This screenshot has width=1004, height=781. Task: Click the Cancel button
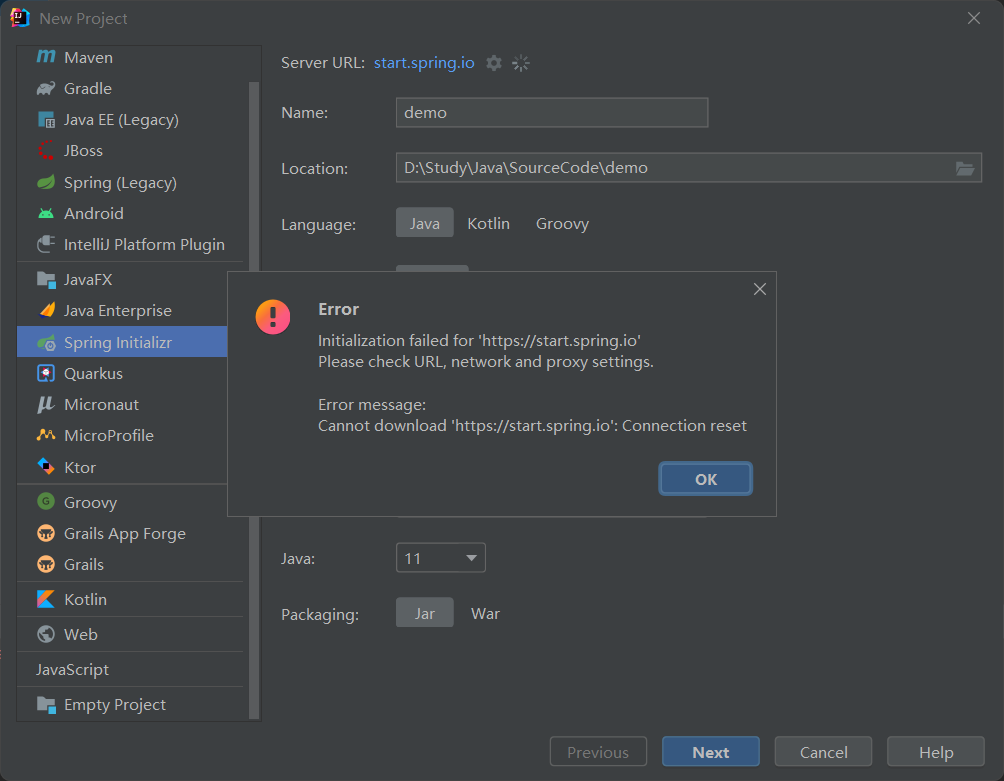coord(823,752)
